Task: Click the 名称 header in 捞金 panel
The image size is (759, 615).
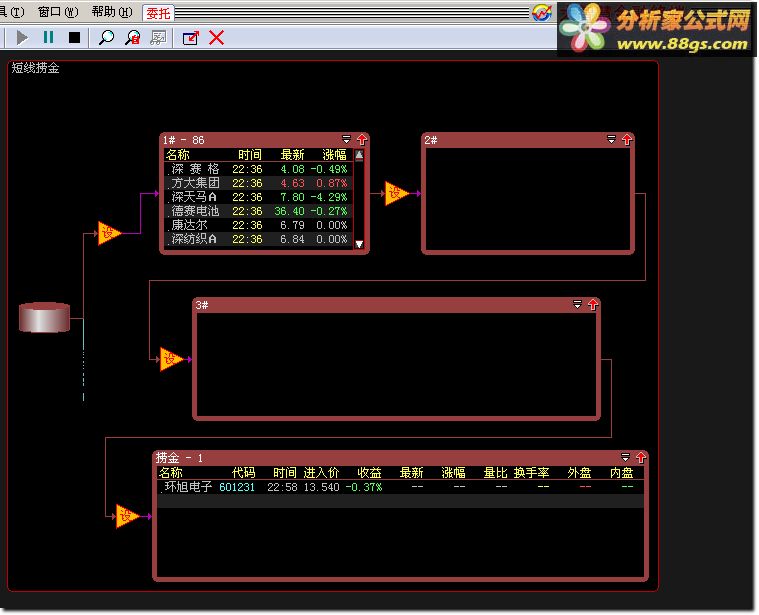Action: pos(171,473)
